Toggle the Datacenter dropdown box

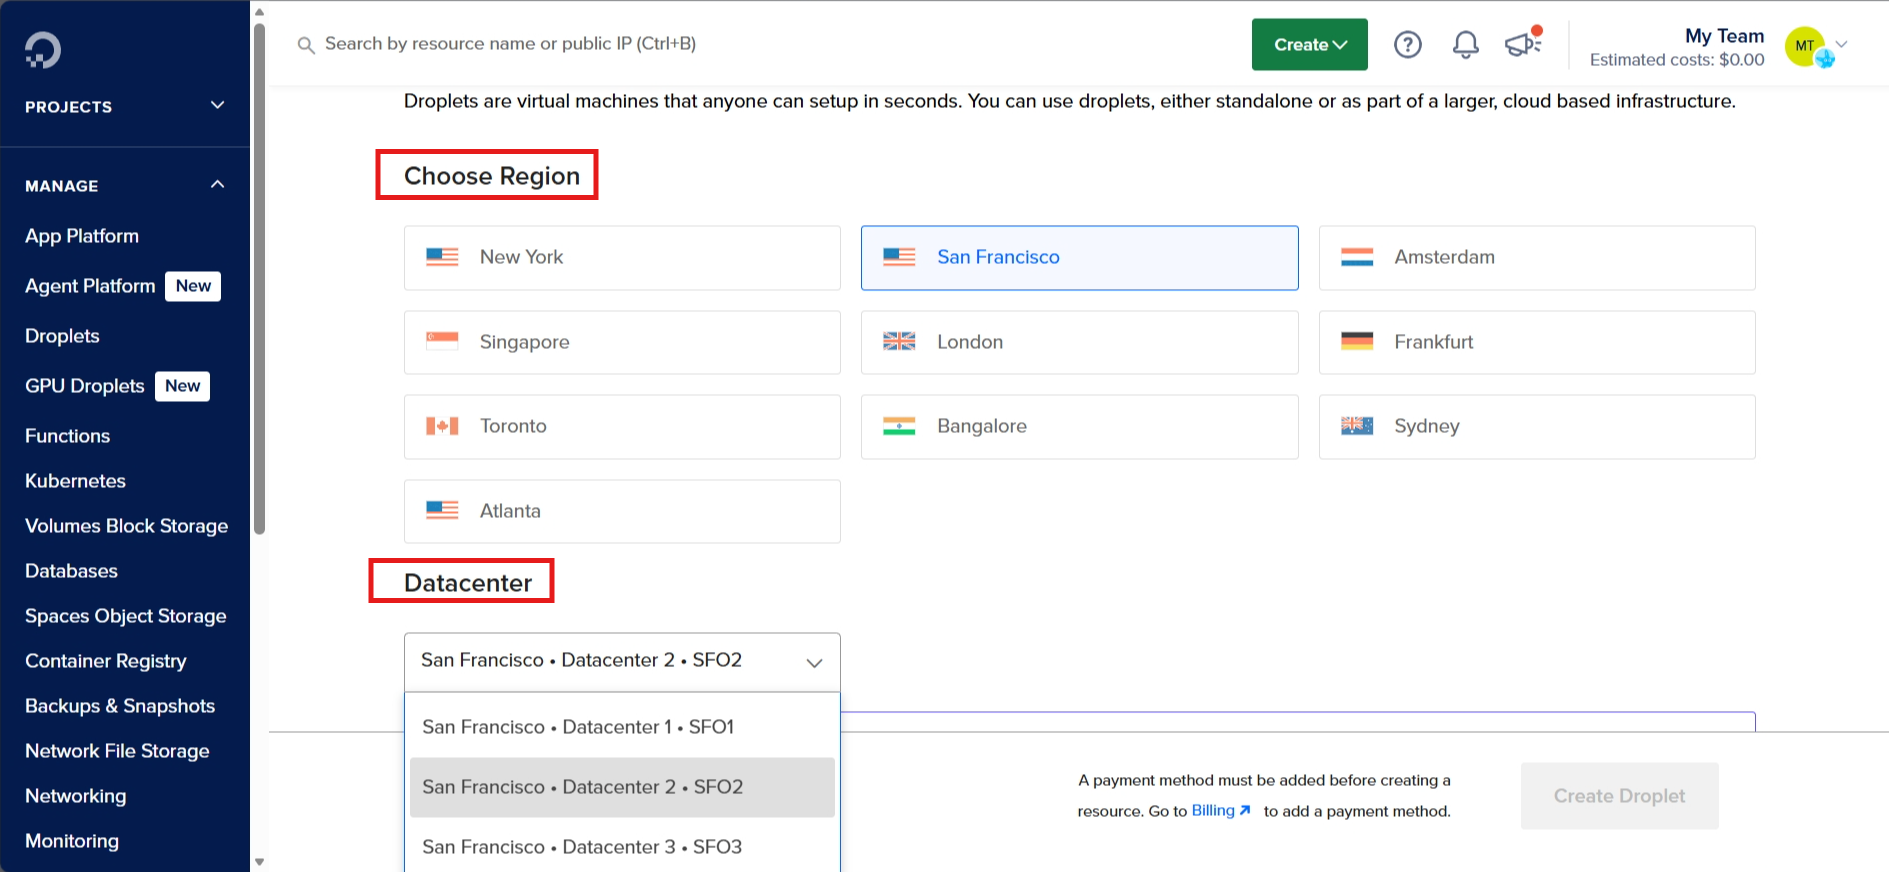coord(622,661)
